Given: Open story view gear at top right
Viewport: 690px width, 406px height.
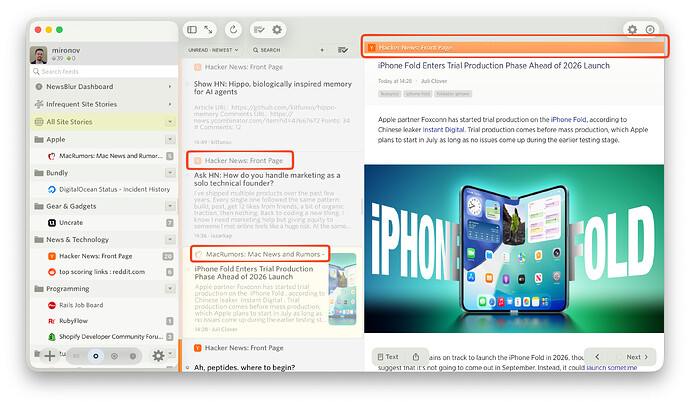Looking at the screenshot, I should 632,29.
